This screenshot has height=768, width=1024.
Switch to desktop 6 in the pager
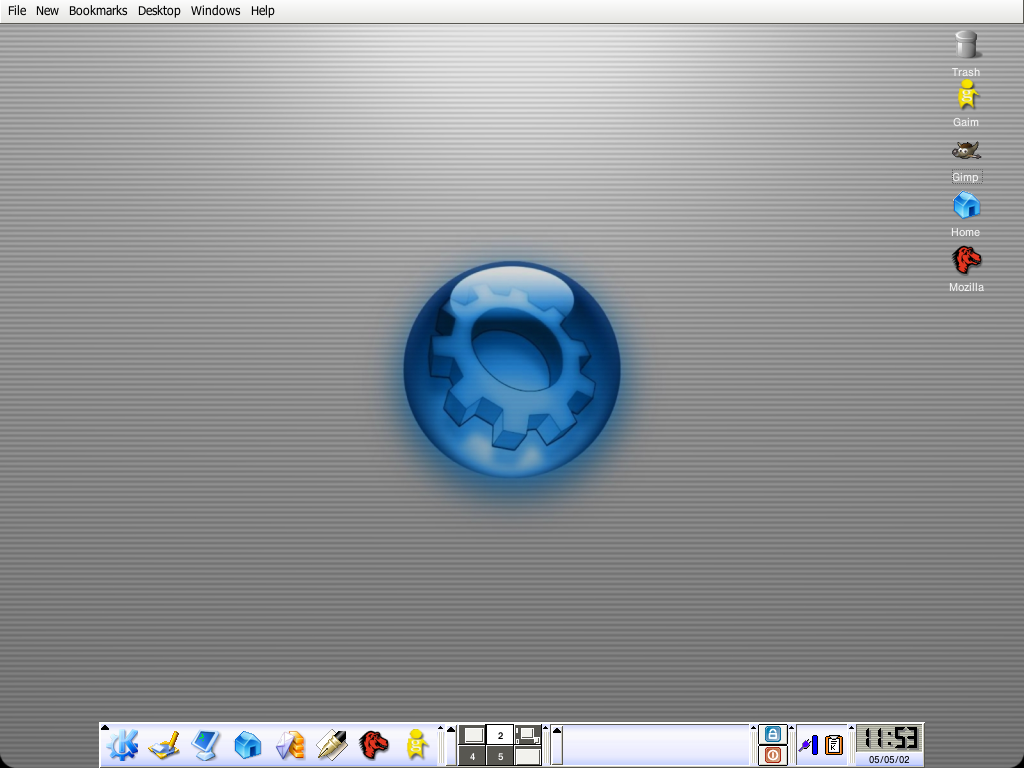pos(528,756)
